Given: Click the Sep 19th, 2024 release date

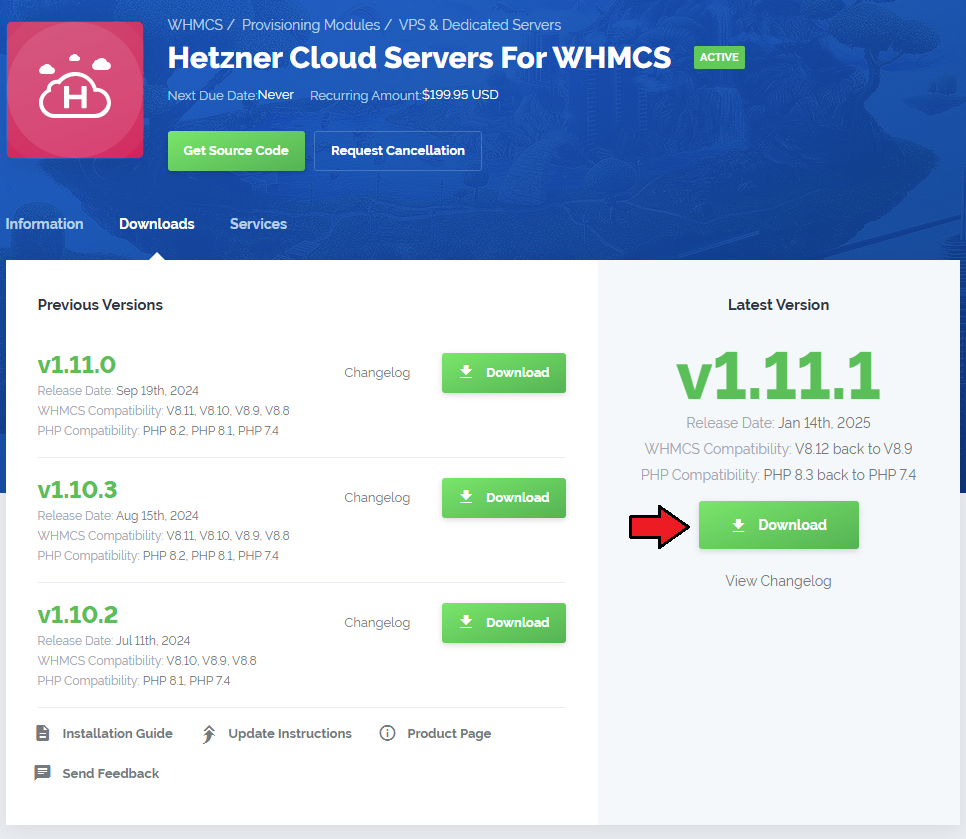Looking at the screenshot, I should [x=157, y=391].
